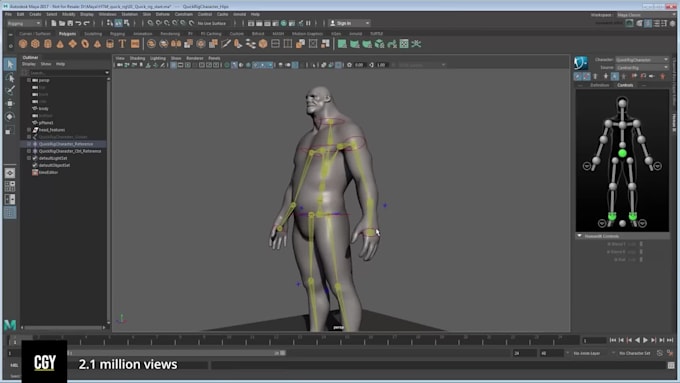The width and height of the screenshot is (680, 383).
Task: Open the Sign In dropdown
Action: coord(349,23)
